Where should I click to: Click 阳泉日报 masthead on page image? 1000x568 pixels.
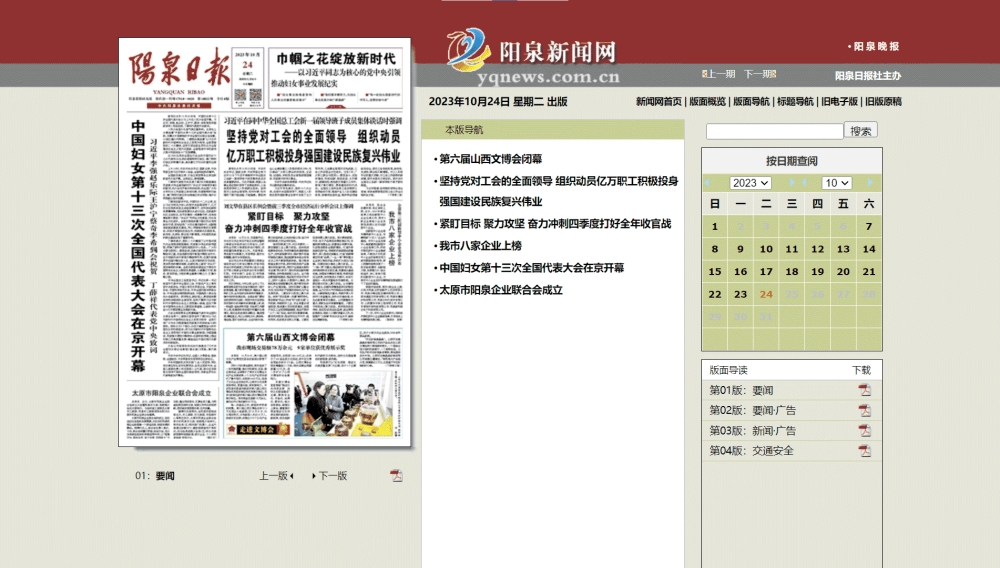[x=179, y=68]
